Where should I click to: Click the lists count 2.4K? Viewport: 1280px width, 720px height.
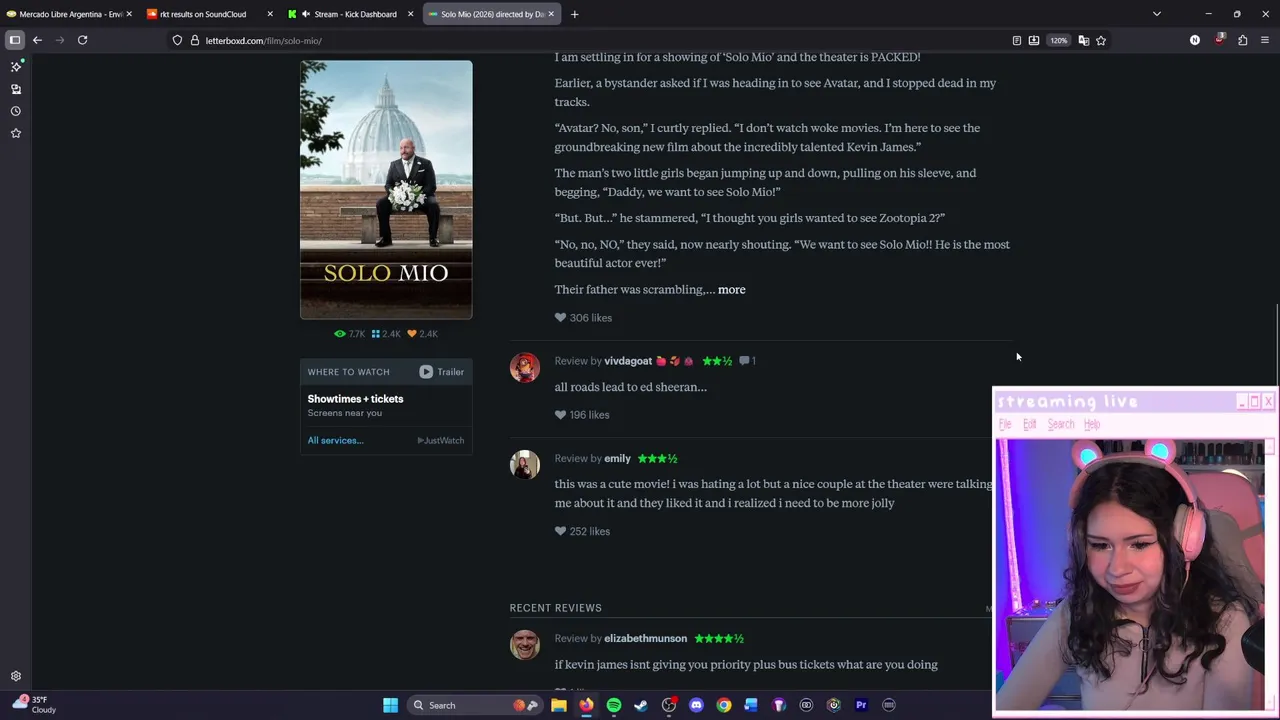385,334
